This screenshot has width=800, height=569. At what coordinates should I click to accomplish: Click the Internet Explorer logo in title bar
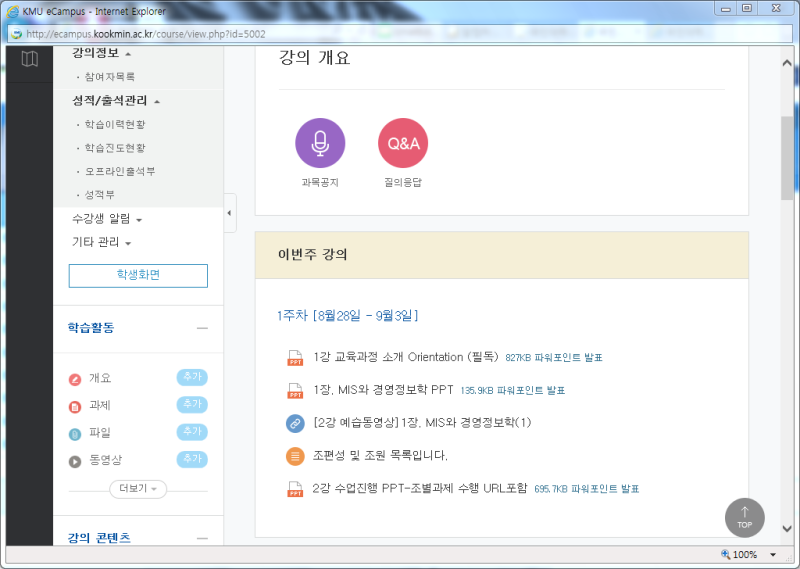tap(13, 11)
